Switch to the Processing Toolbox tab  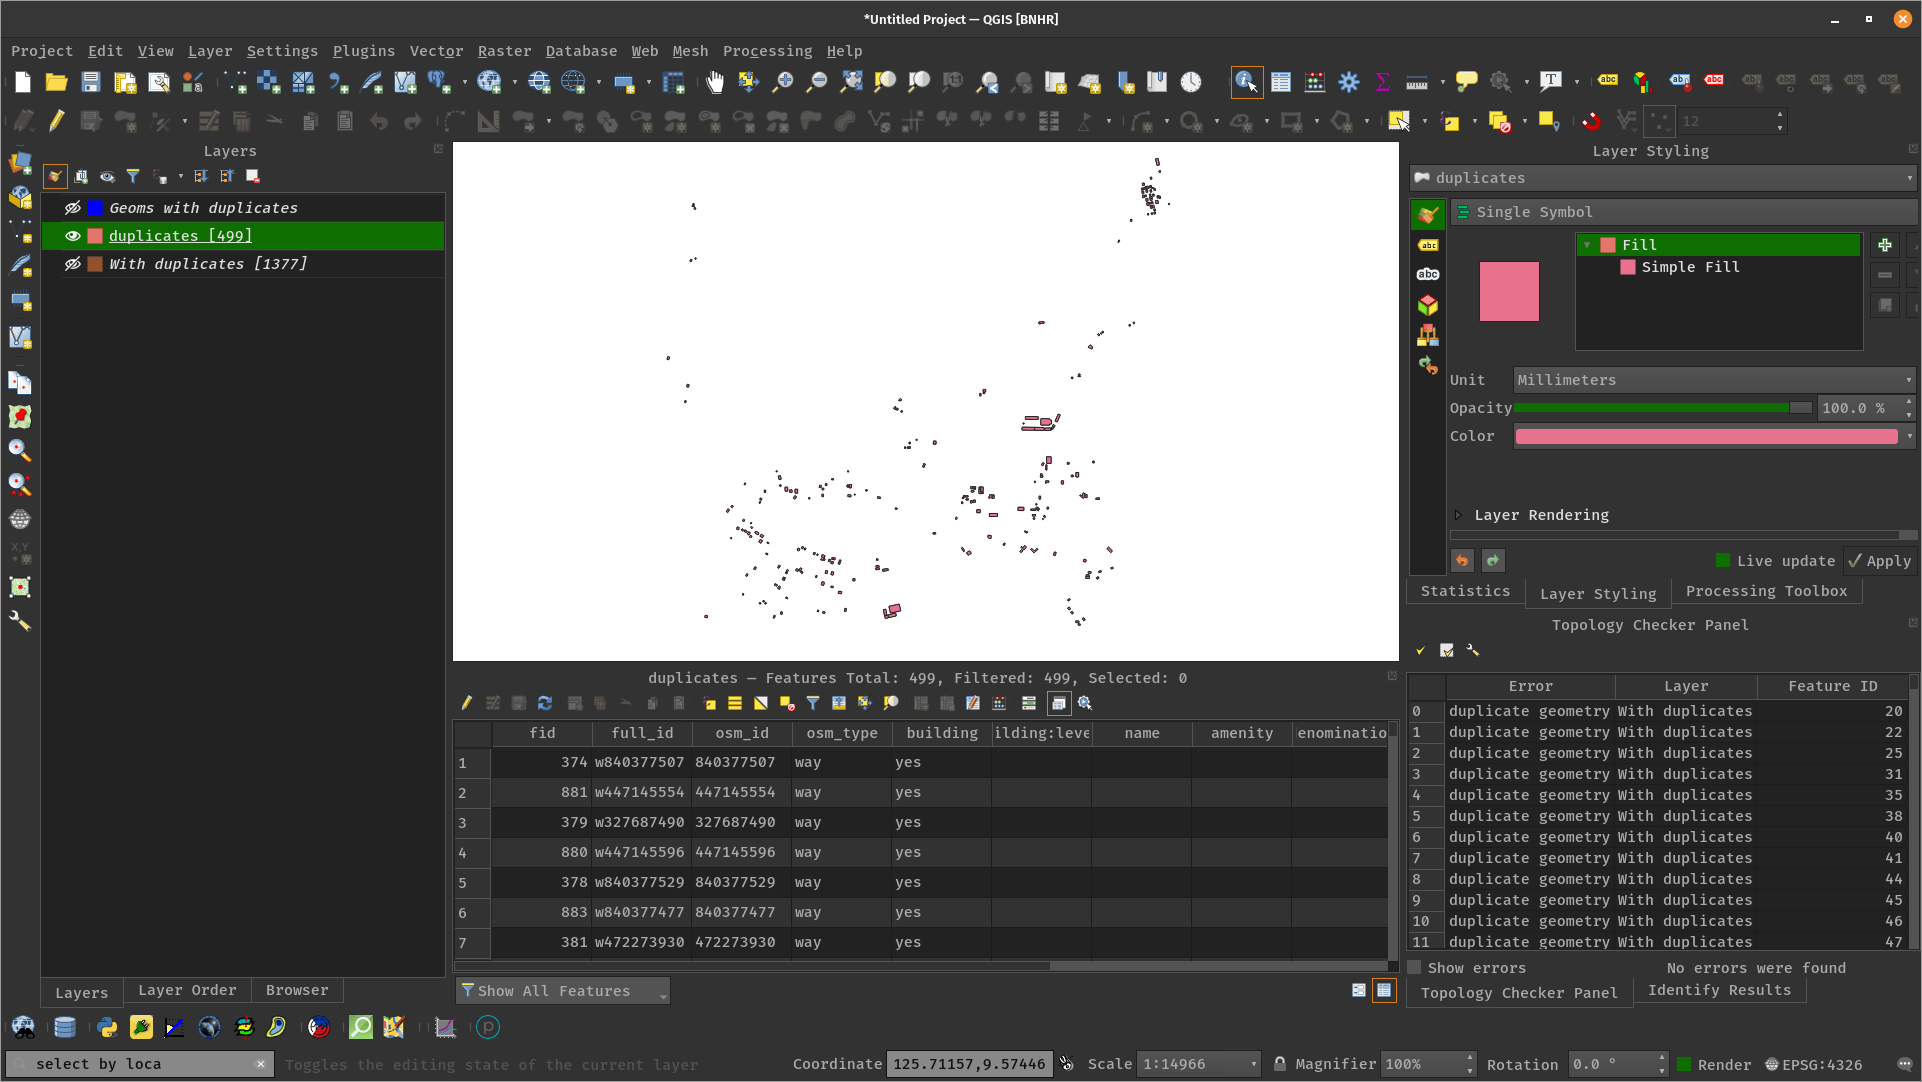coord(1767,591)
